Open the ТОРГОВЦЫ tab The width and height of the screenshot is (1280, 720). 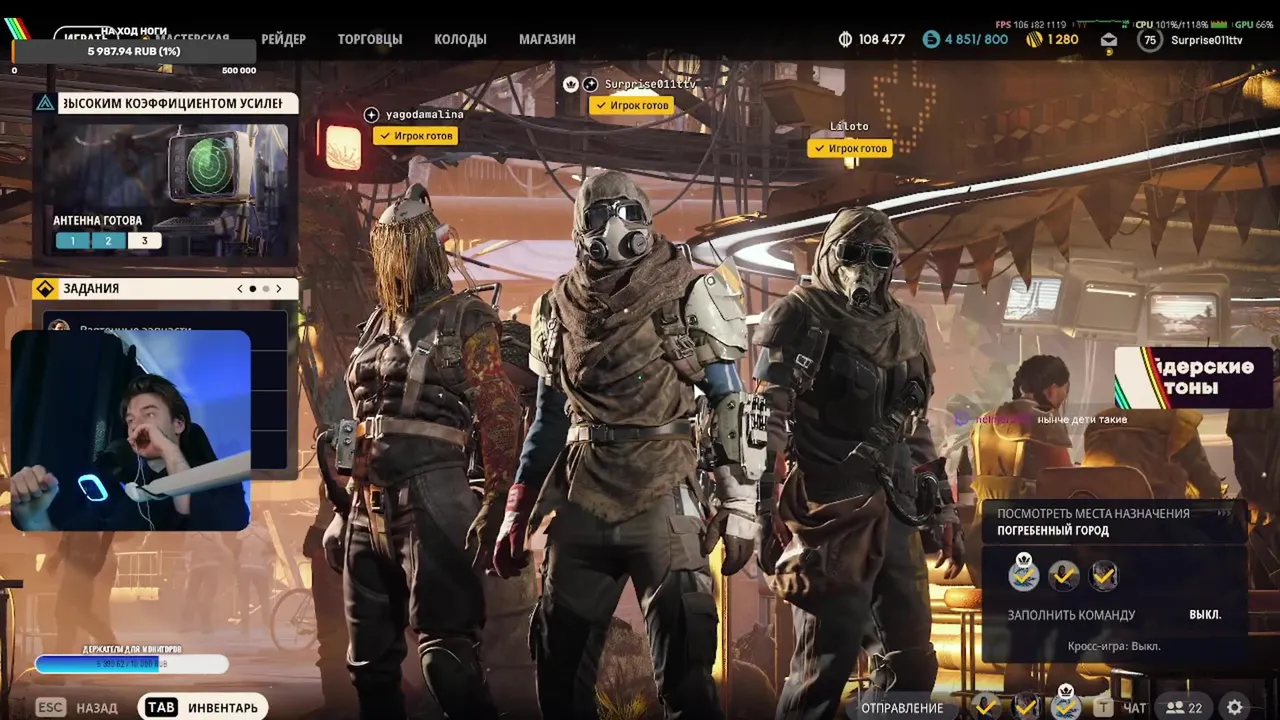pyautogui.click(x=370, y=39)
